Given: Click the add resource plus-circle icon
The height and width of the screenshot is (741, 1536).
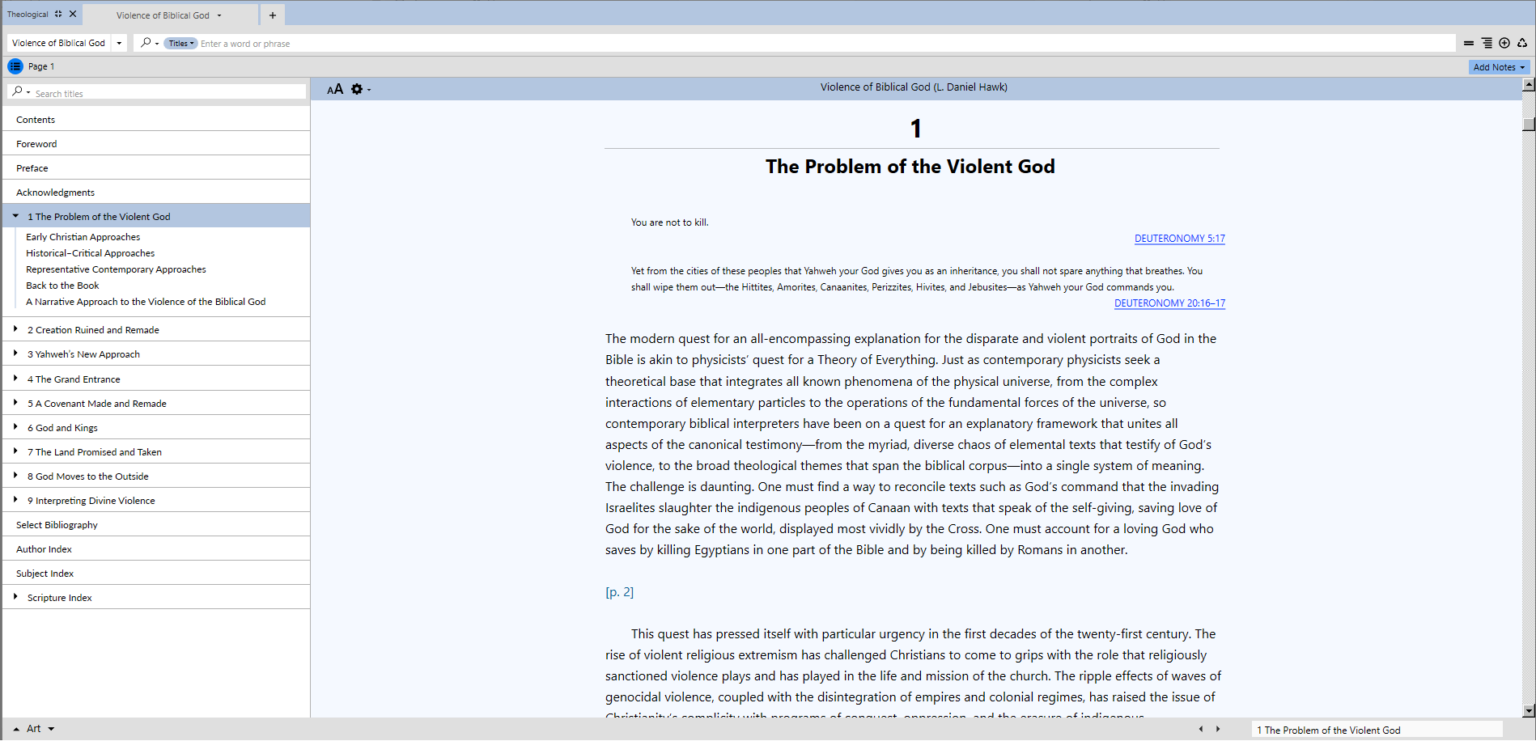Looking at the screenshot, I should point(1504,43).
